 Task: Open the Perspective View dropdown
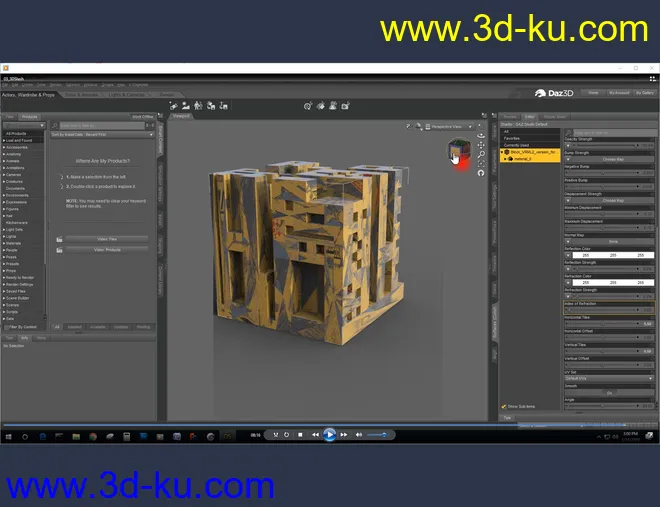coord(448,126)
